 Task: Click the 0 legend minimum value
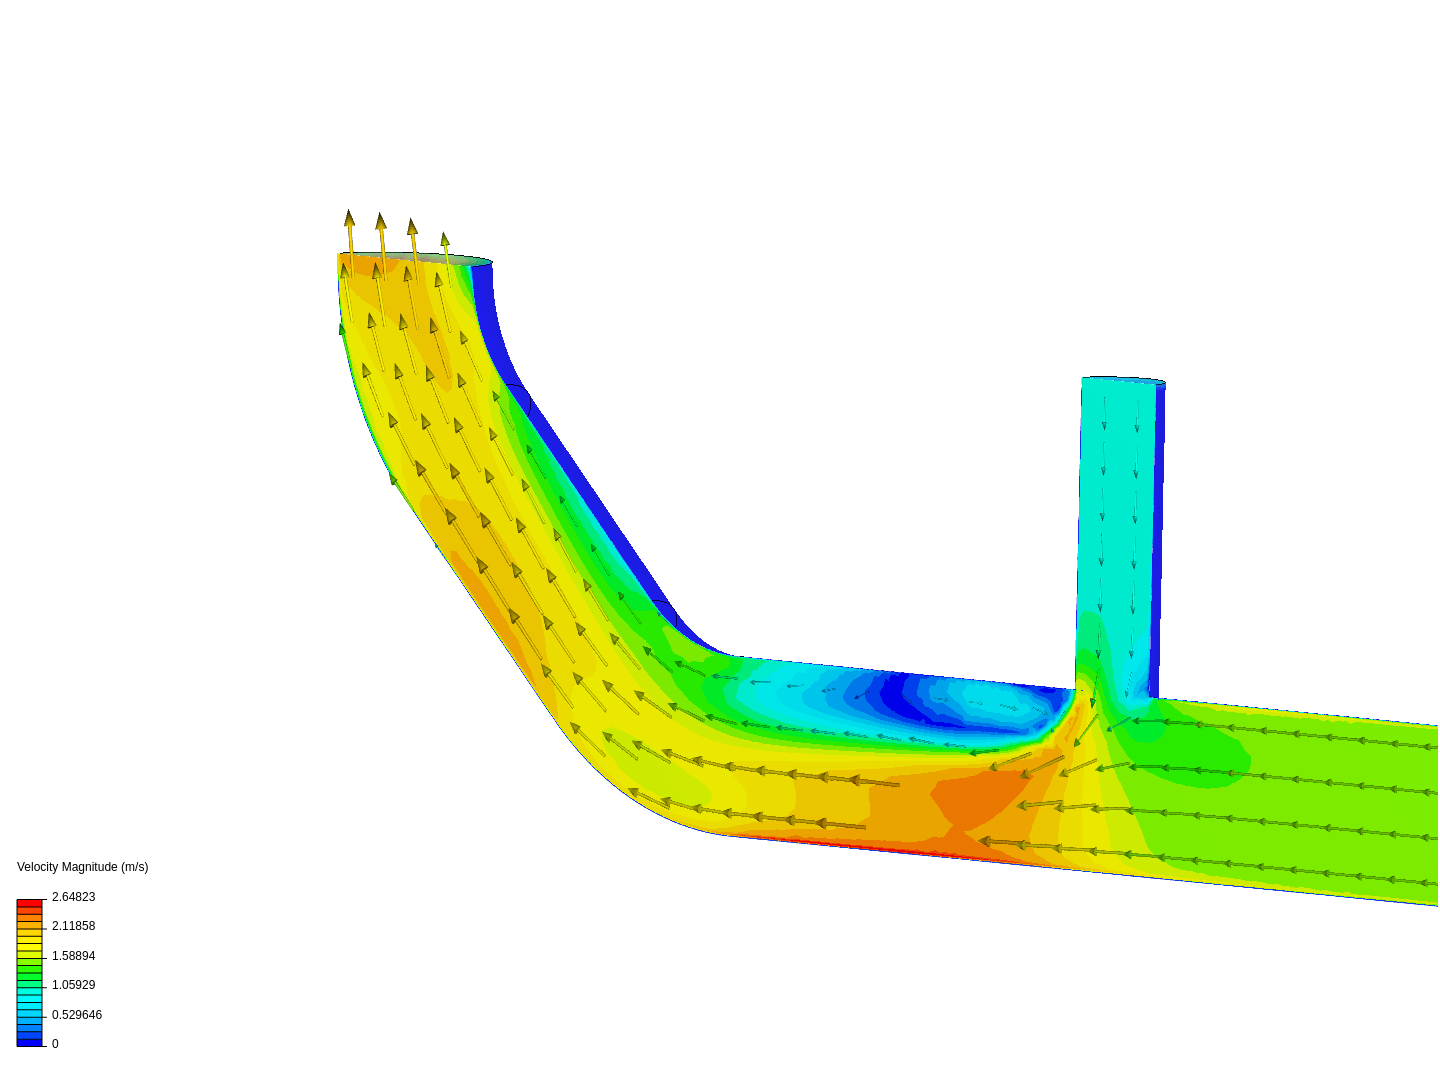55,1044
